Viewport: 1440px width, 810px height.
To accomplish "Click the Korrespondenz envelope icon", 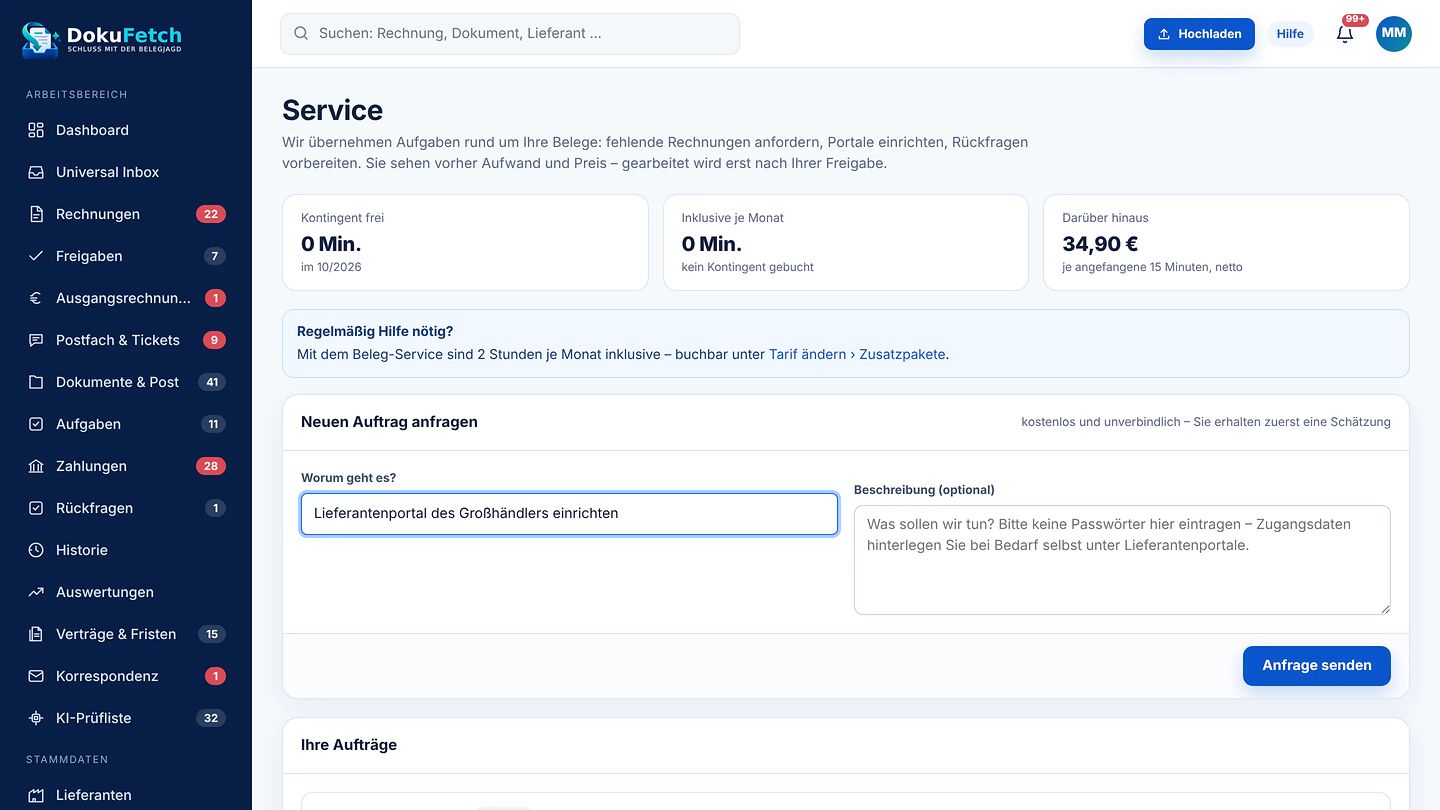I will [36, 676].
